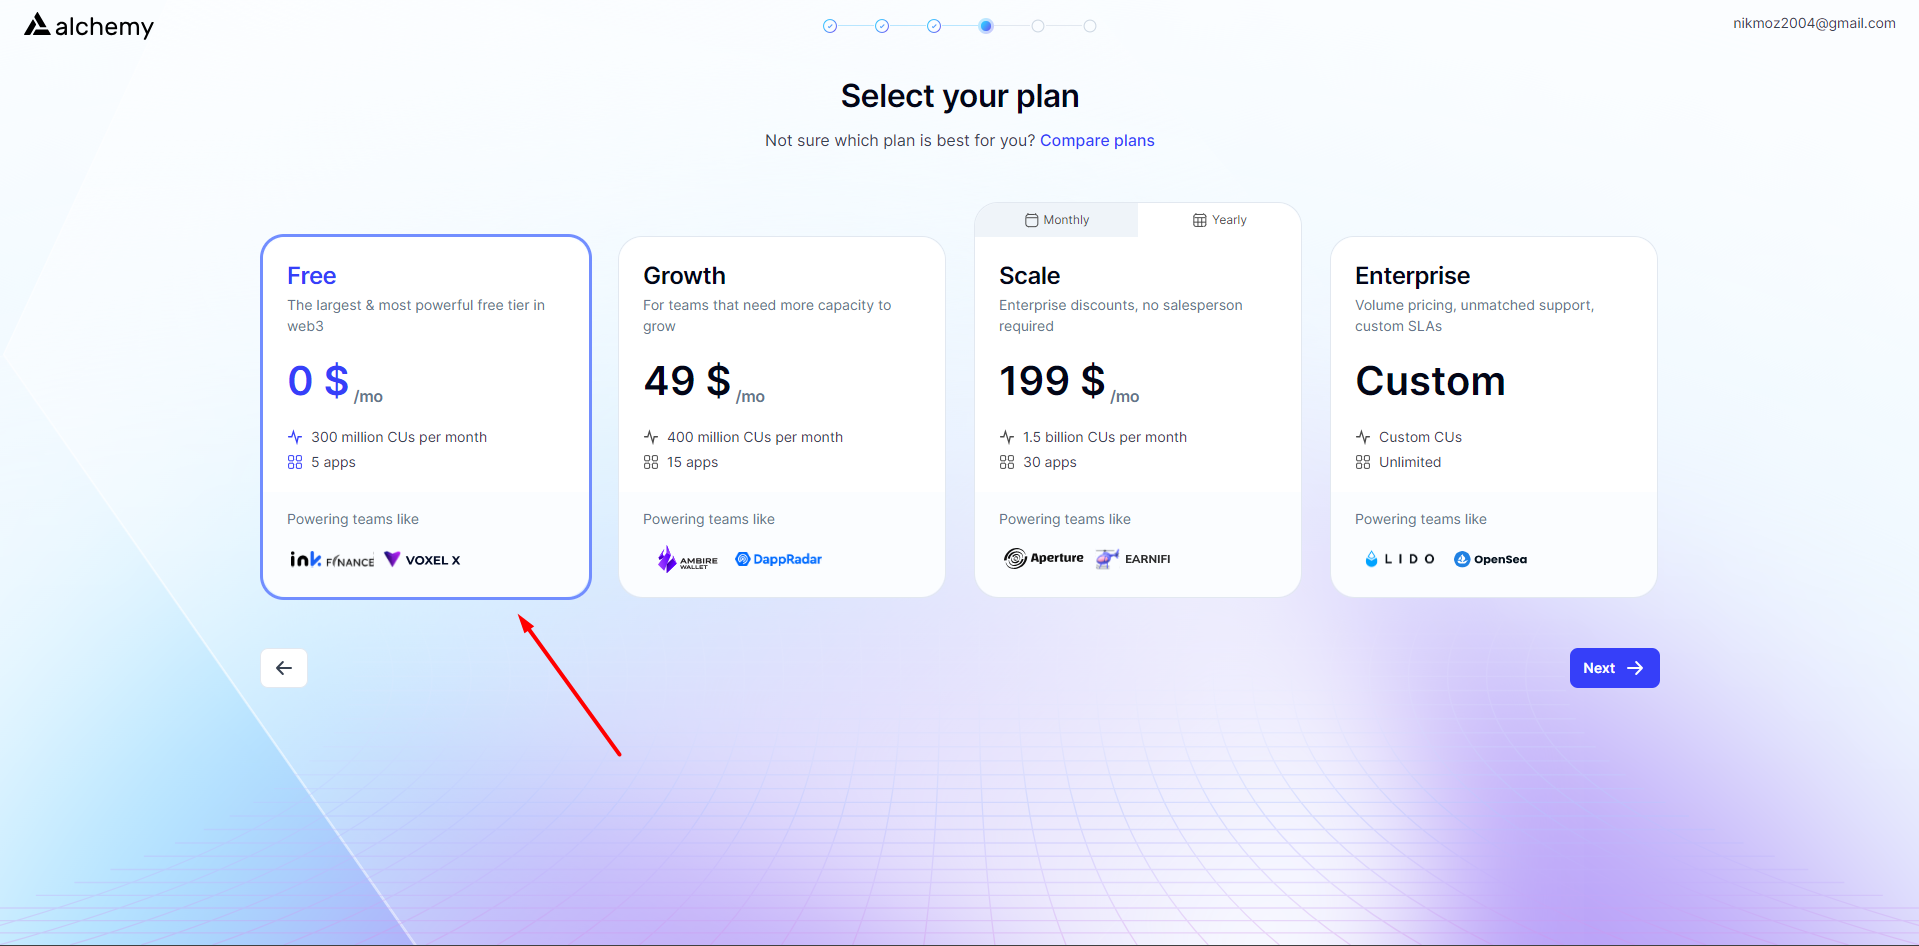Click the Voxel X logo in the Free card
1919x946 pixels.
click(x=422, y=559)
